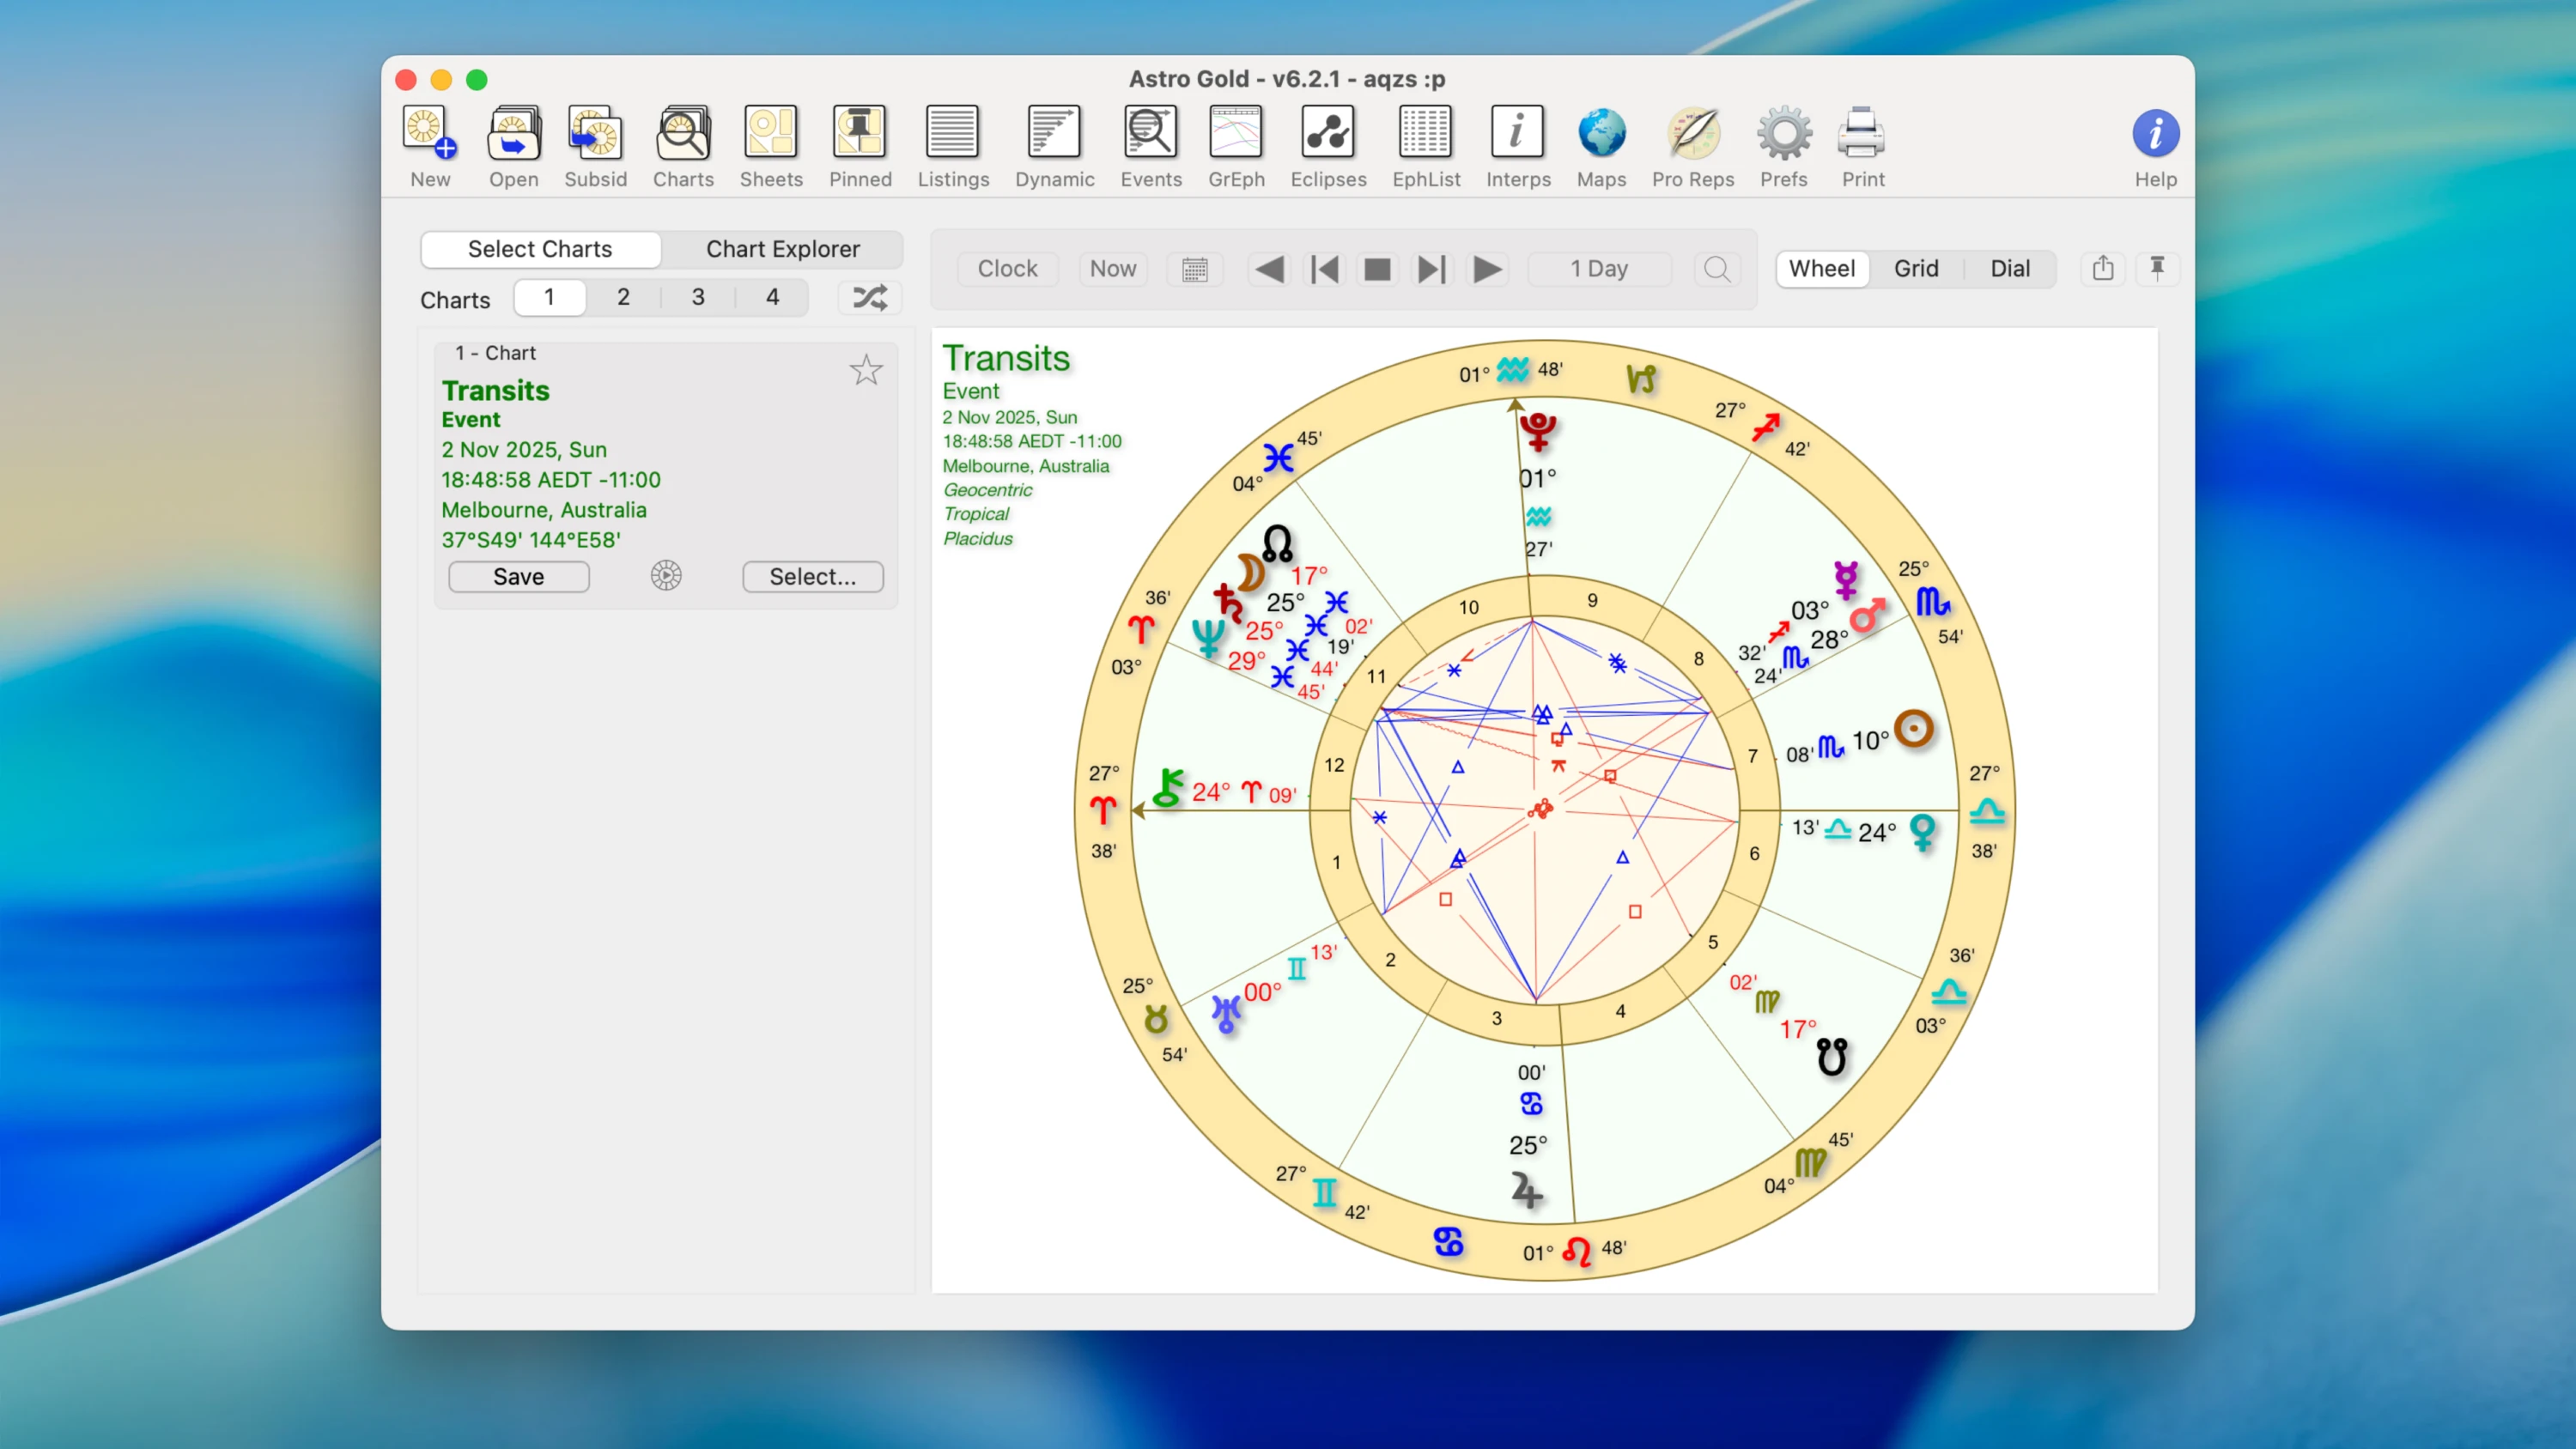This screenshot has height=1449, width=2576.
Task: Switch view to Grid
Action: coord(1915,268)
